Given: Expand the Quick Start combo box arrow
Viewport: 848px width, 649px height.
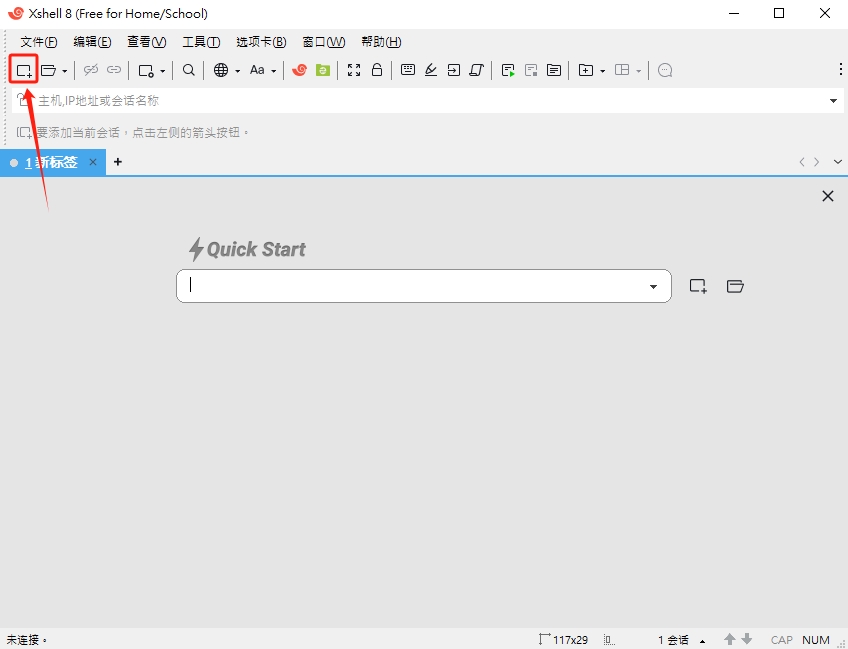Looking at the screenshot, I should [x=653, y=287].
